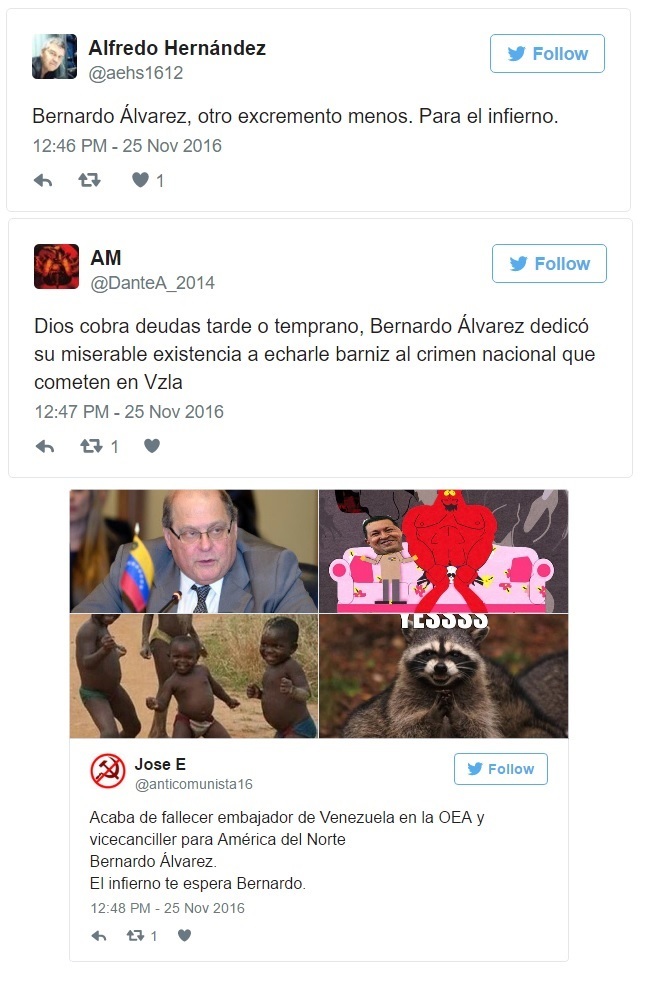Like the tweet by Alfredo Hernández
Image resolution: width=662 pixels, height=990 pixels.
click(140, 181)
